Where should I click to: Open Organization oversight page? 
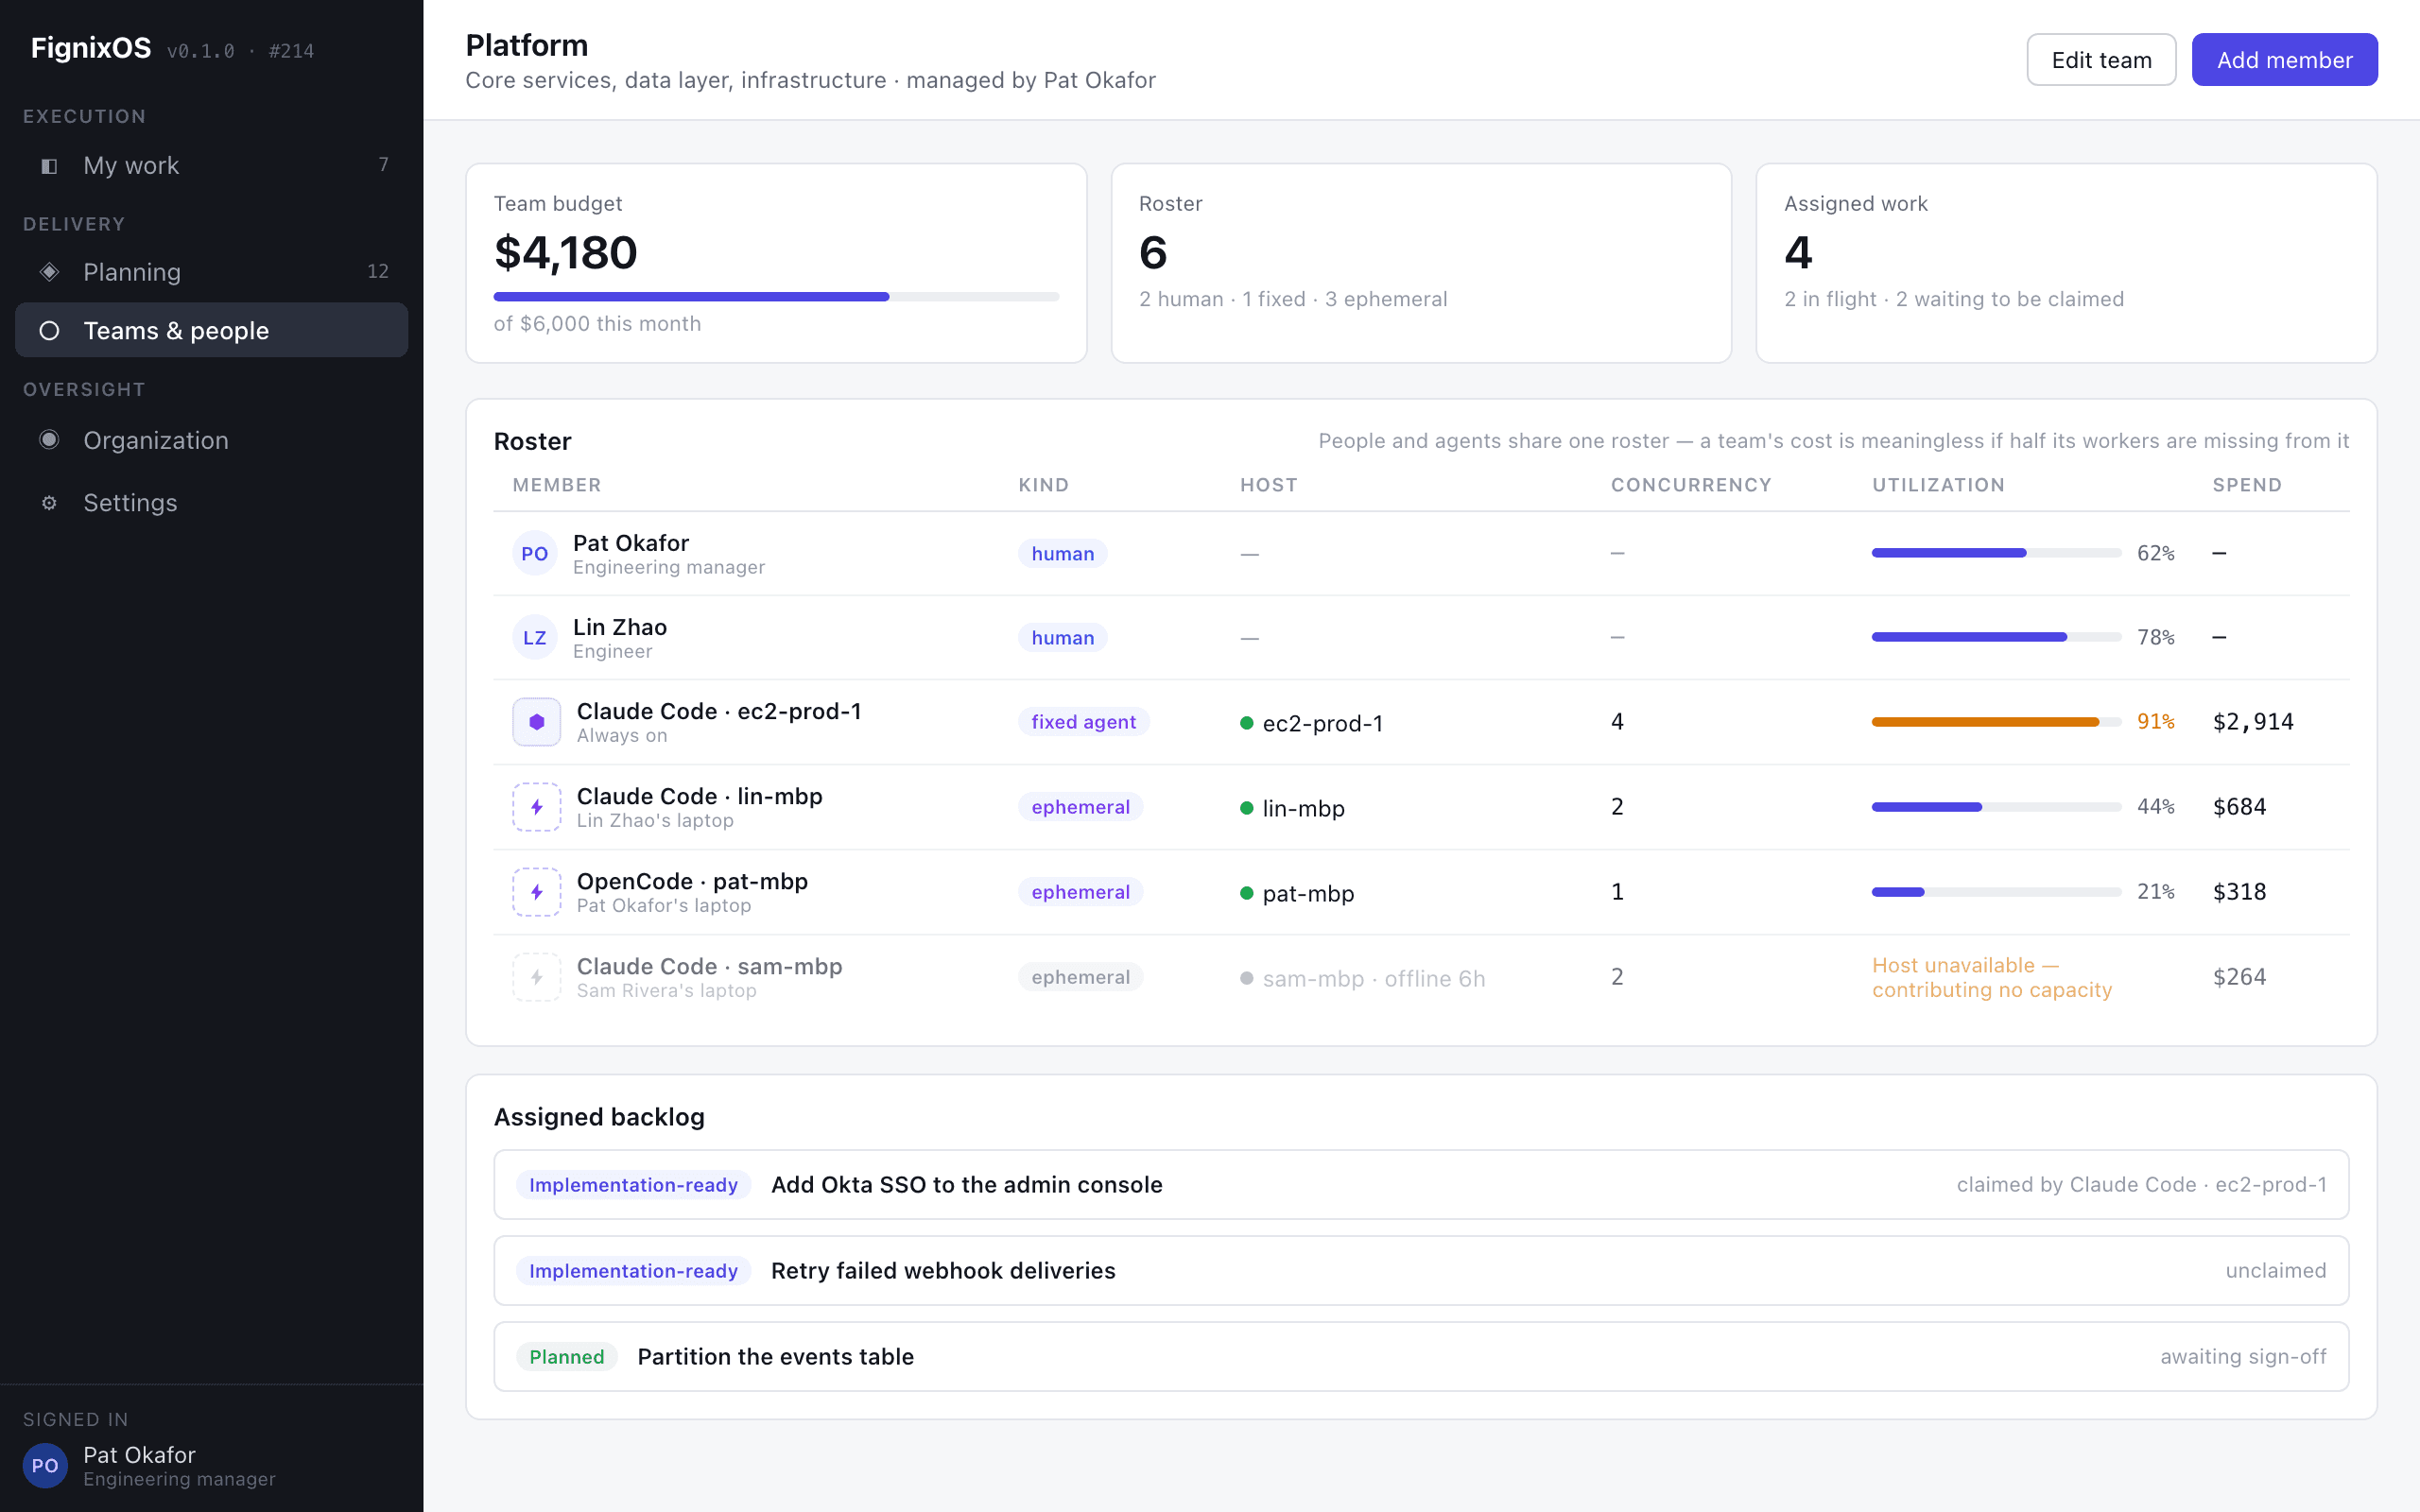click(x=212, y=440)
